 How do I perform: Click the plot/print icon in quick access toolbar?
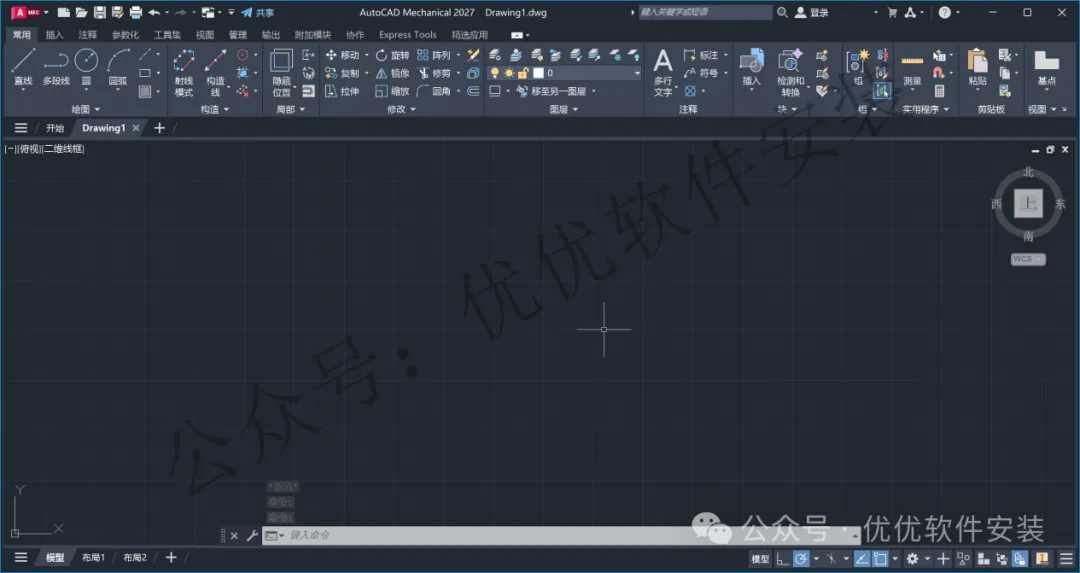pyautogui.click(x=136, y=12)
